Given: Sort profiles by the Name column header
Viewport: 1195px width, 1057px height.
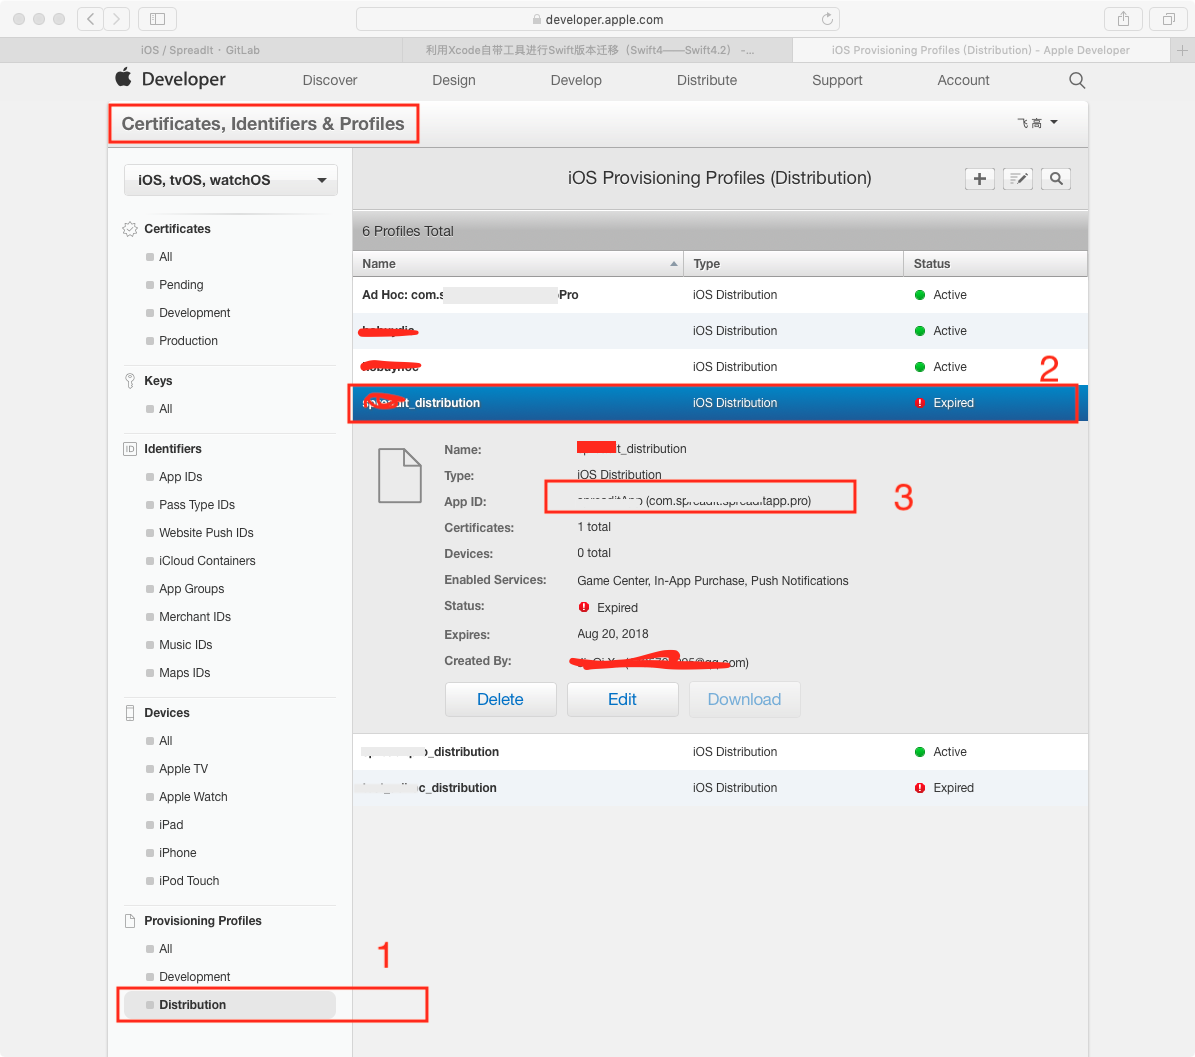Looking at the screenshot, I should 517,264.
